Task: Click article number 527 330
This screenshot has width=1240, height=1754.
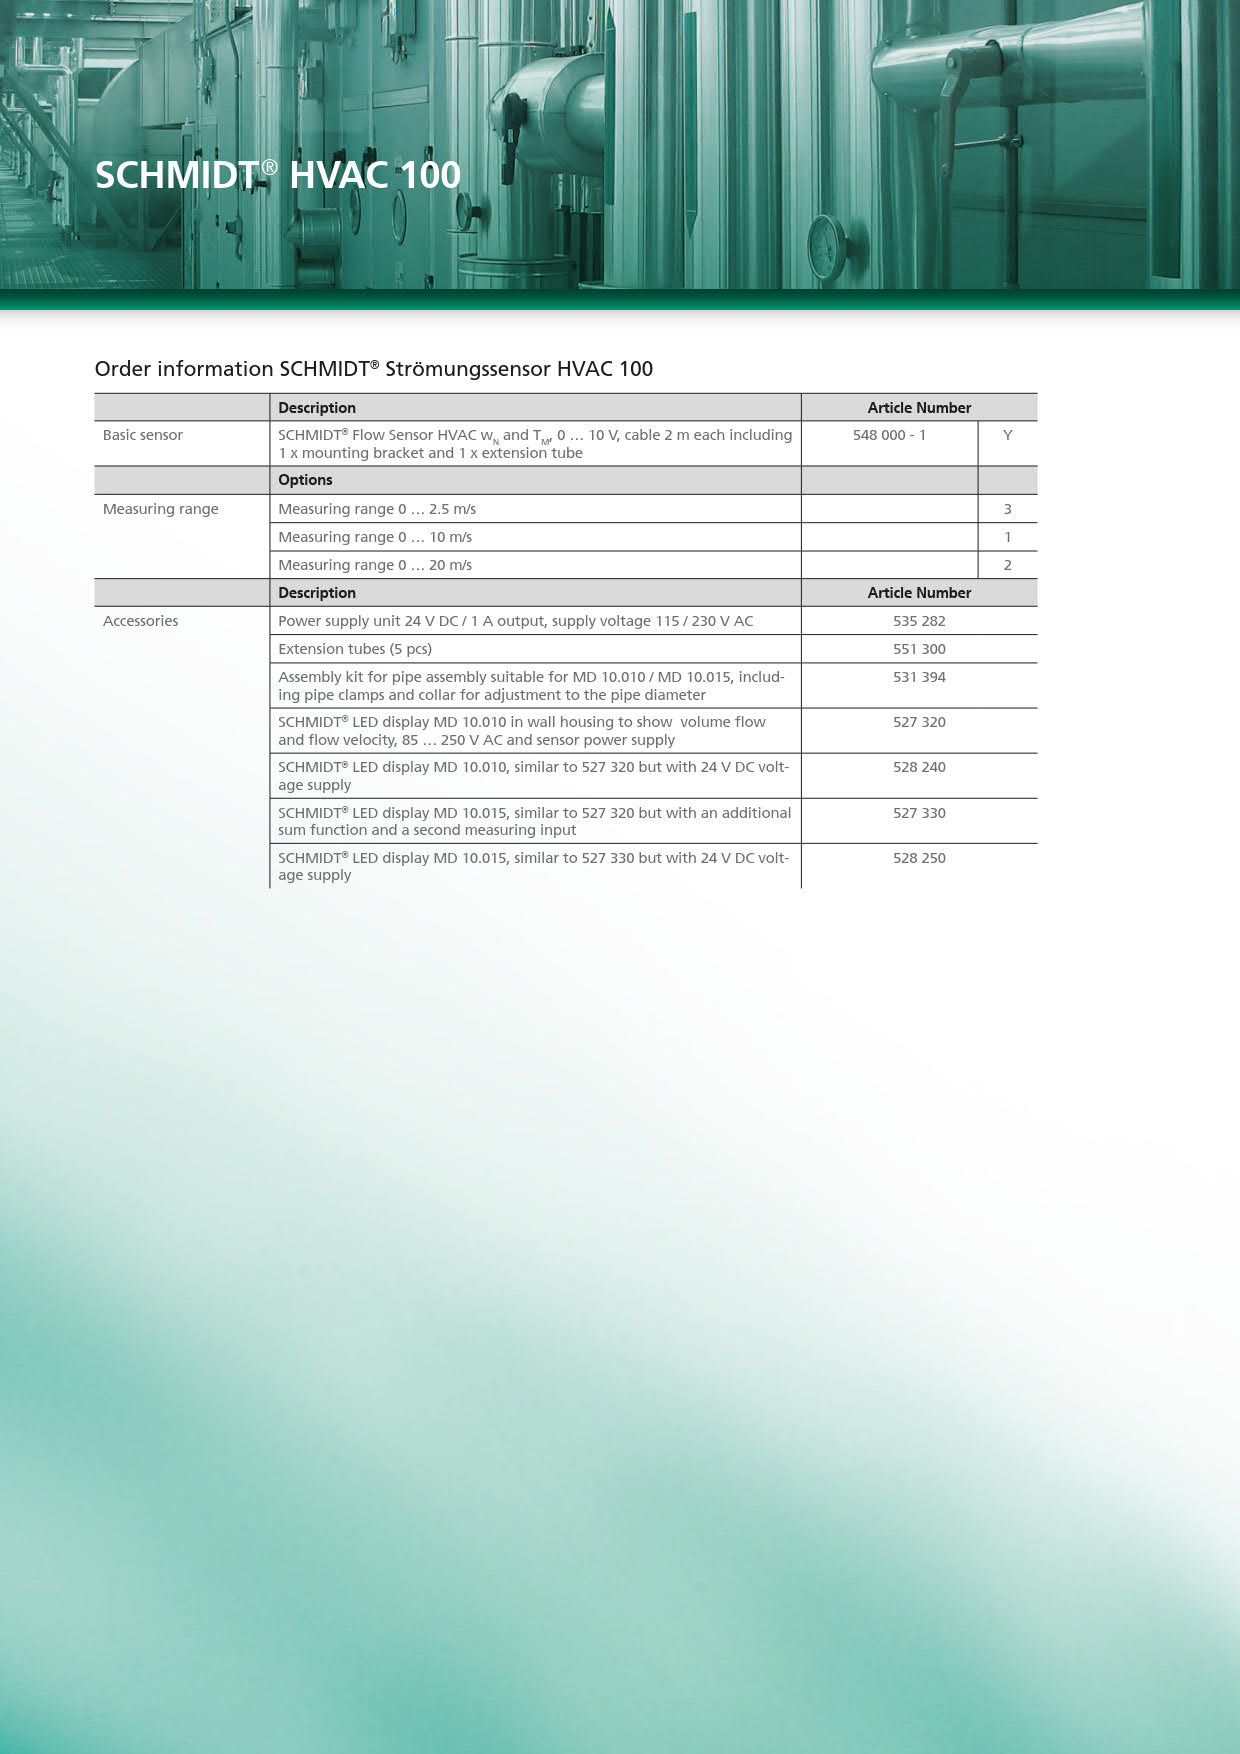Action: pyautogui.click(x=919, y=813)
